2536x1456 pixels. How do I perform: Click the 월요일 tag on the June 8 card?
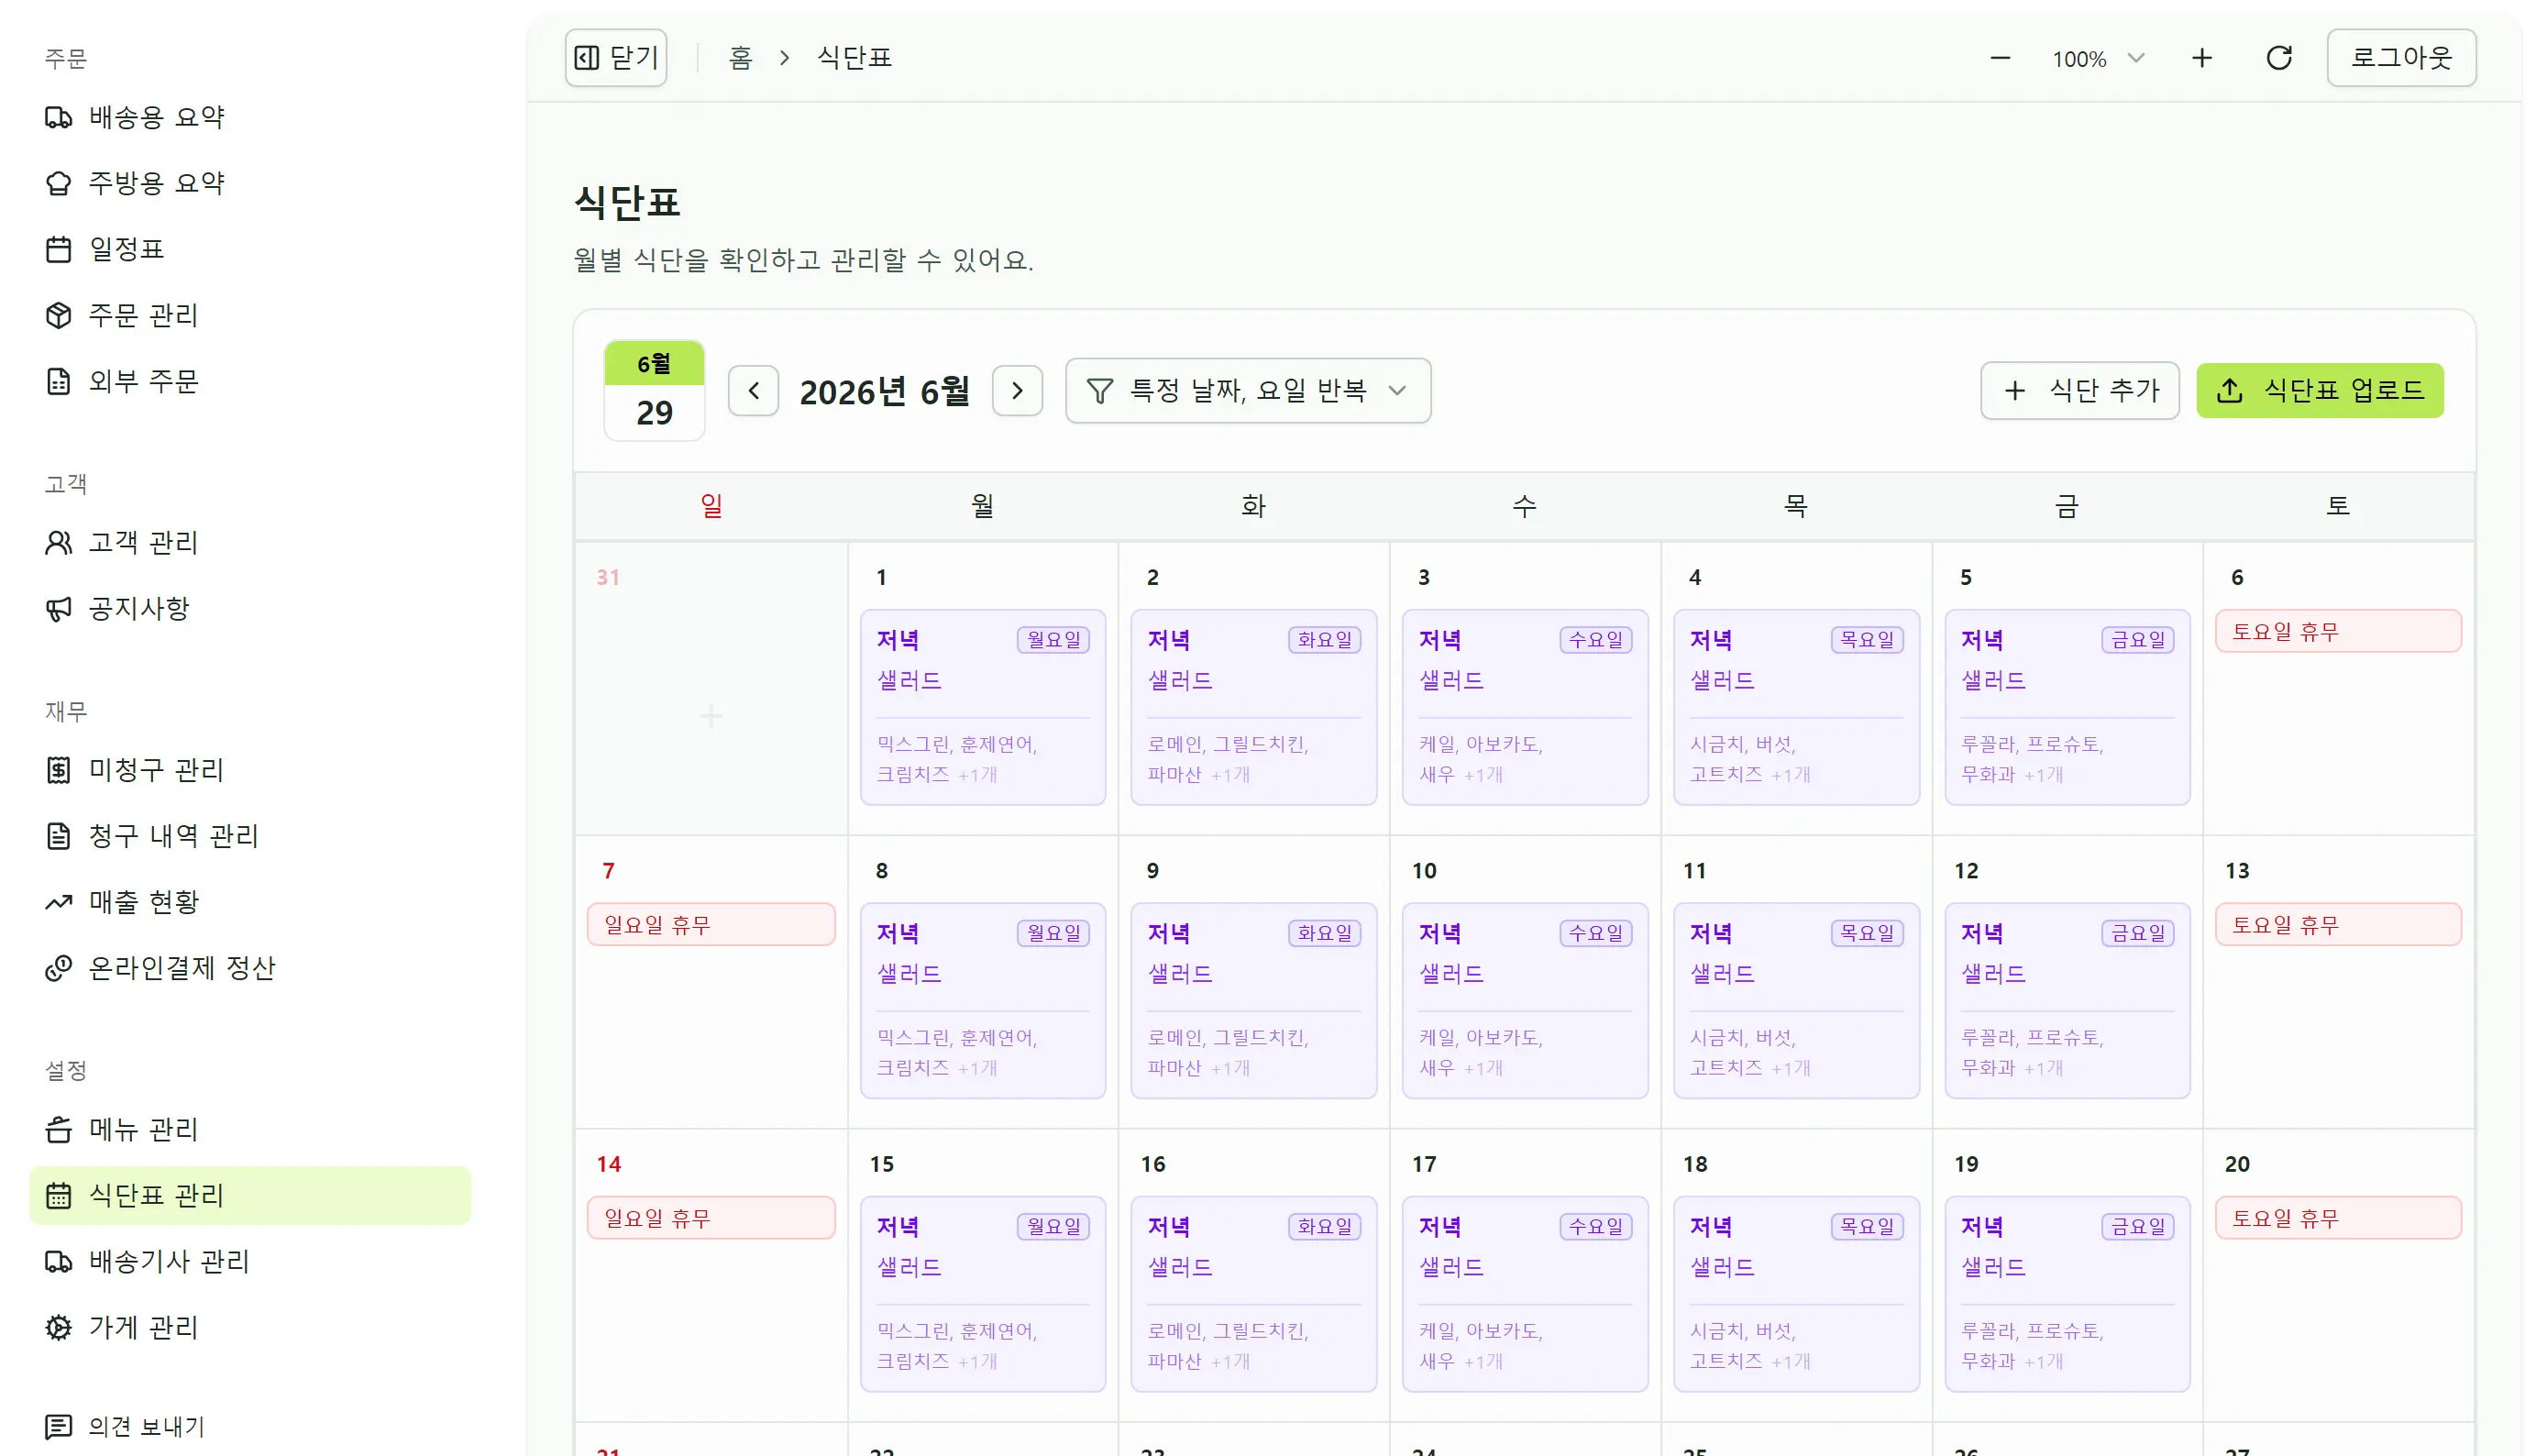pyautogui.click(x=1053, y=933)
